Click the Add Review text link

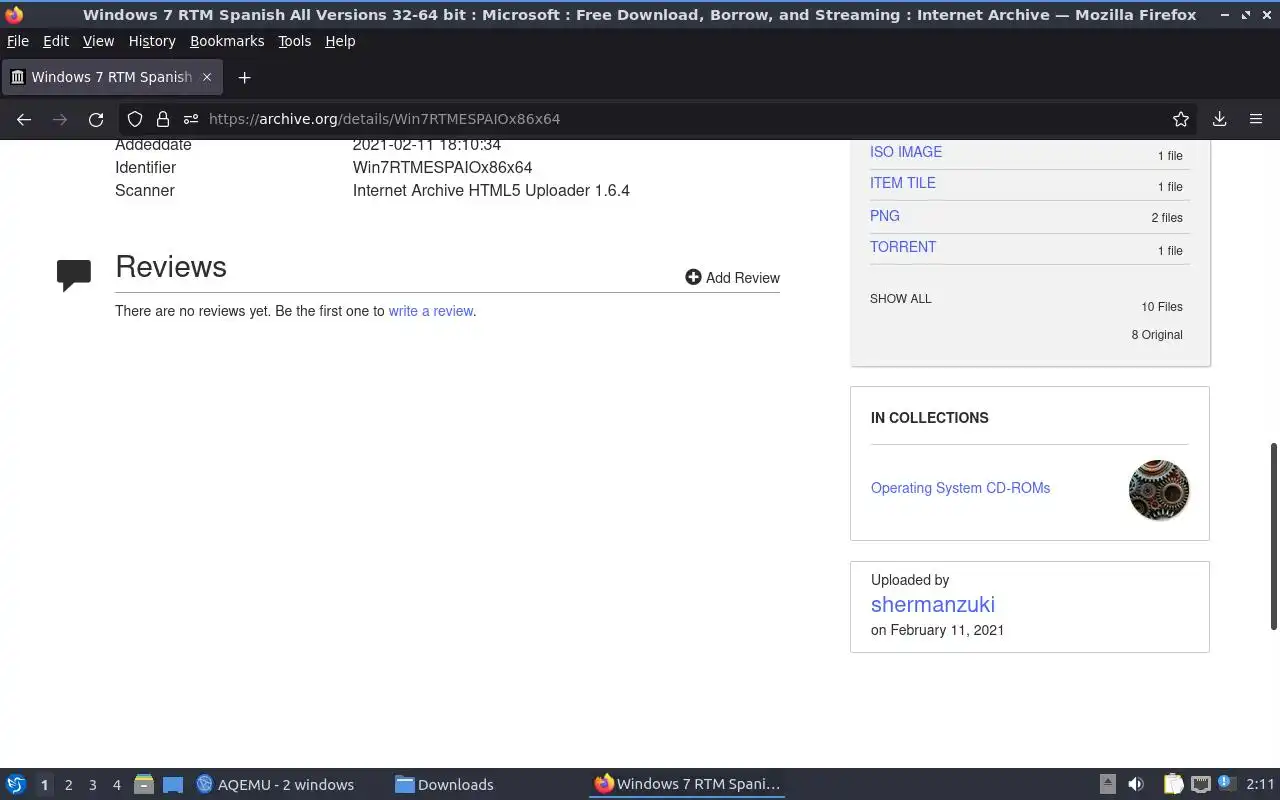tap(743, 278)
